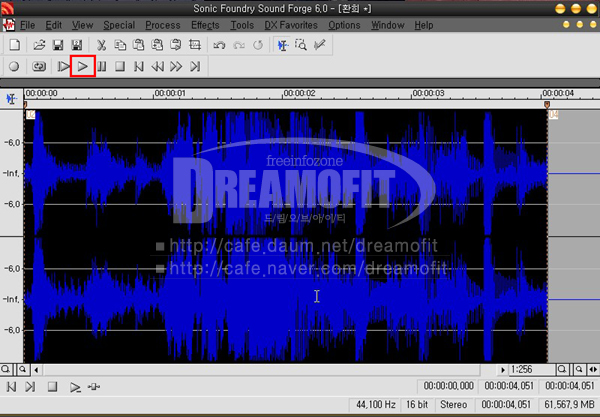This screenshot has width=600, height=417.
Task: Open the View menu
Action: [82, 25]
